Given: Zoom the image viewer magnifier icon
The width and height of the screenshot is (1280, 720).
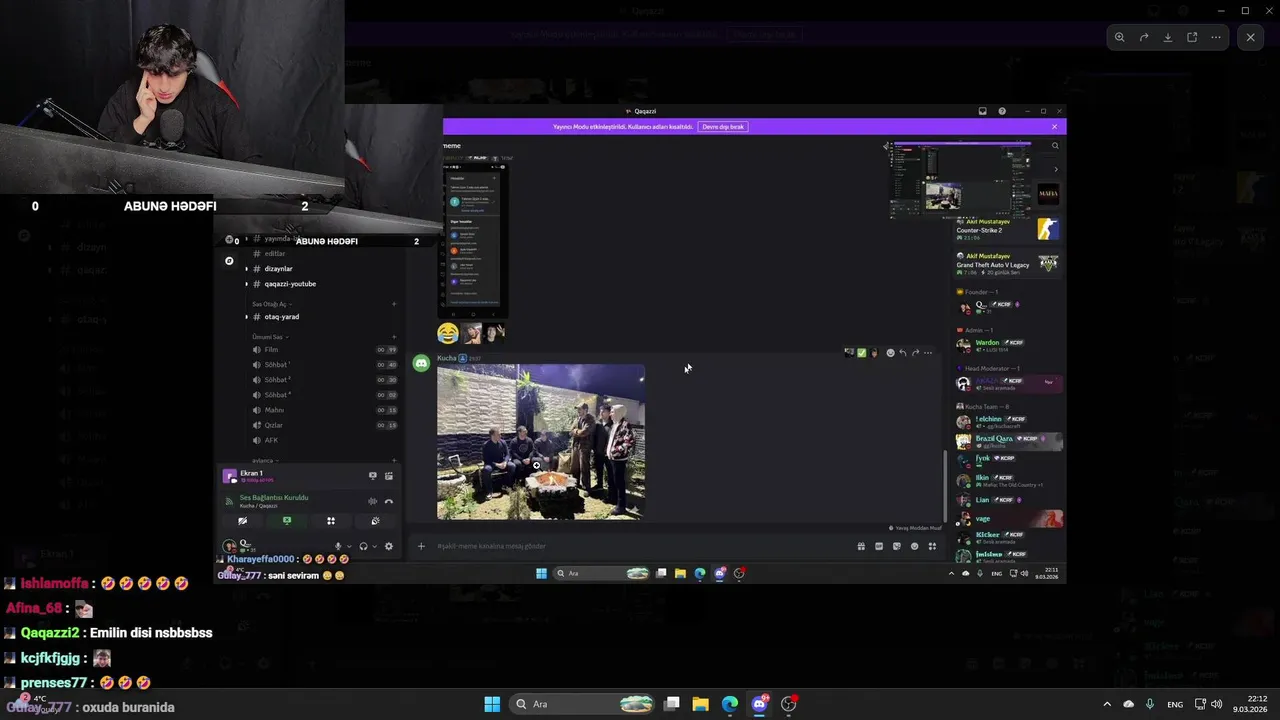Looking at the screenshot, I should point(1120,37).
